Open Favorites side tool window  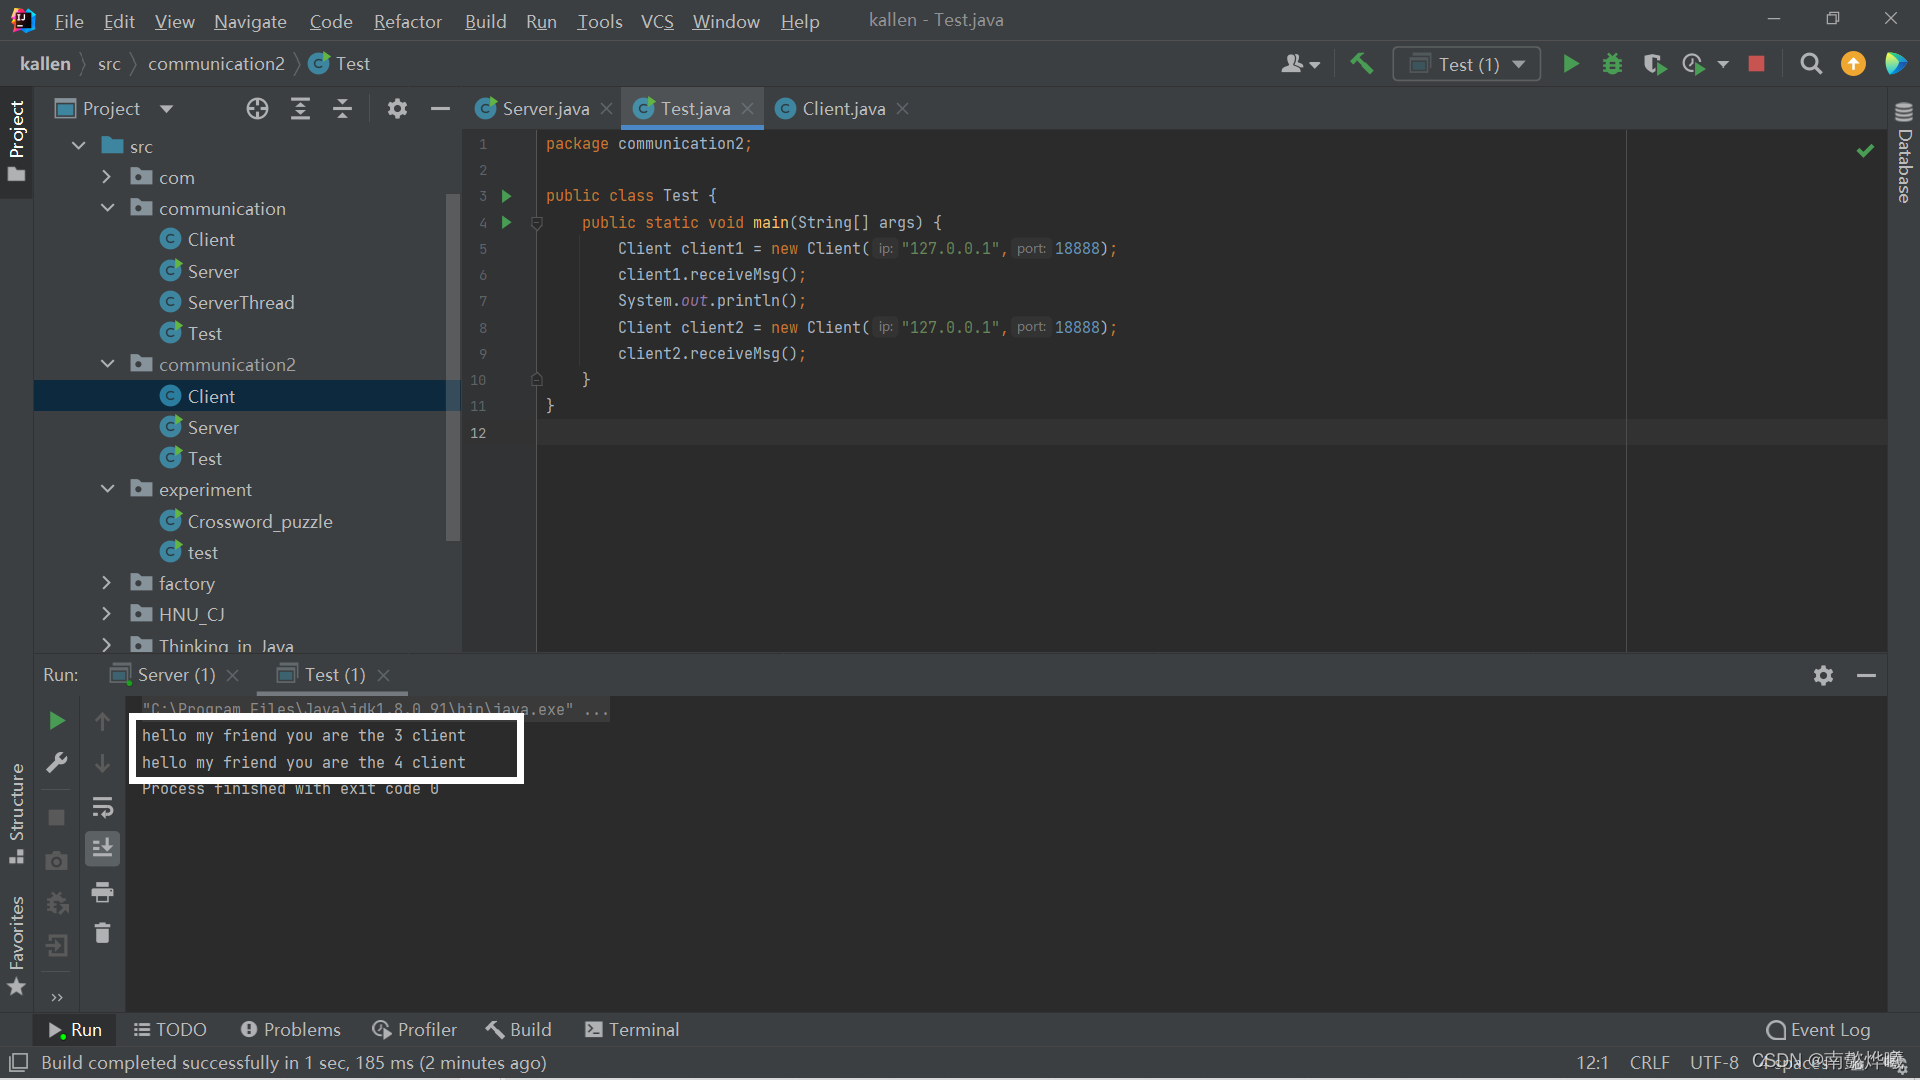(x=16, y=946)
